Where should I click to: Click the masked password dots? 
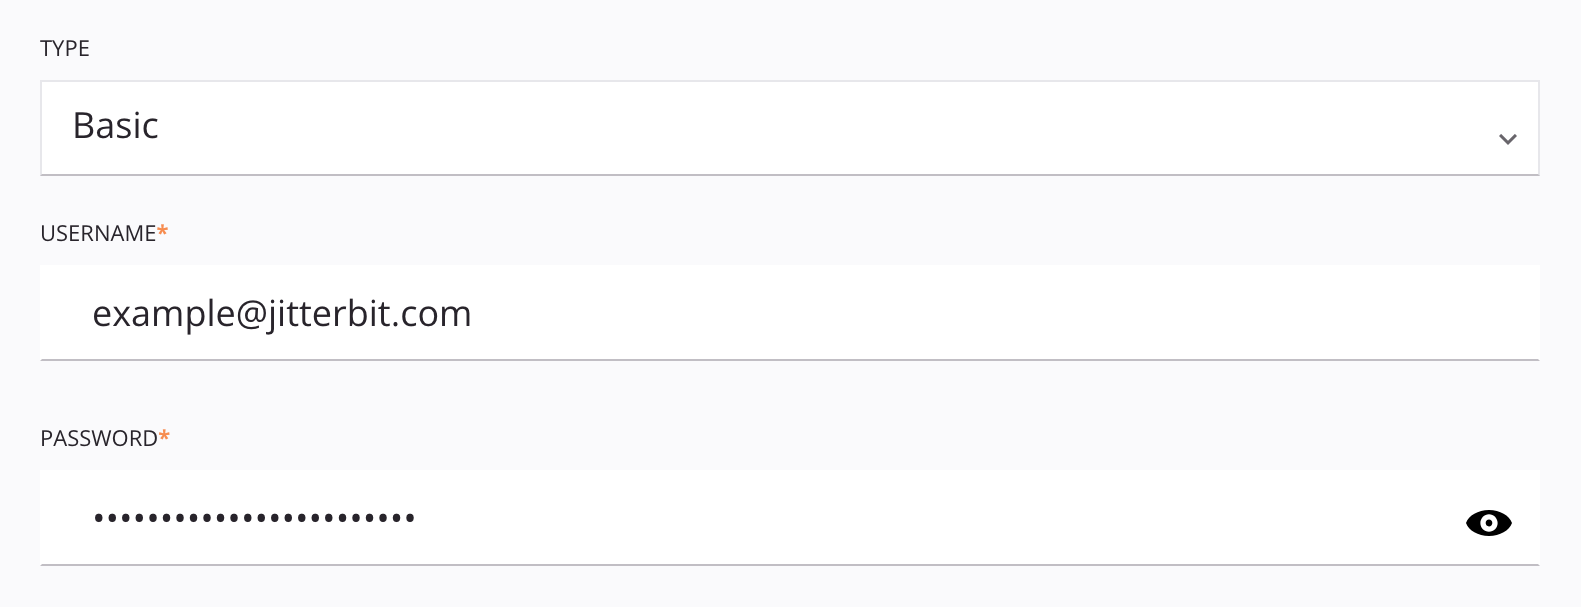tap(254, 518)
